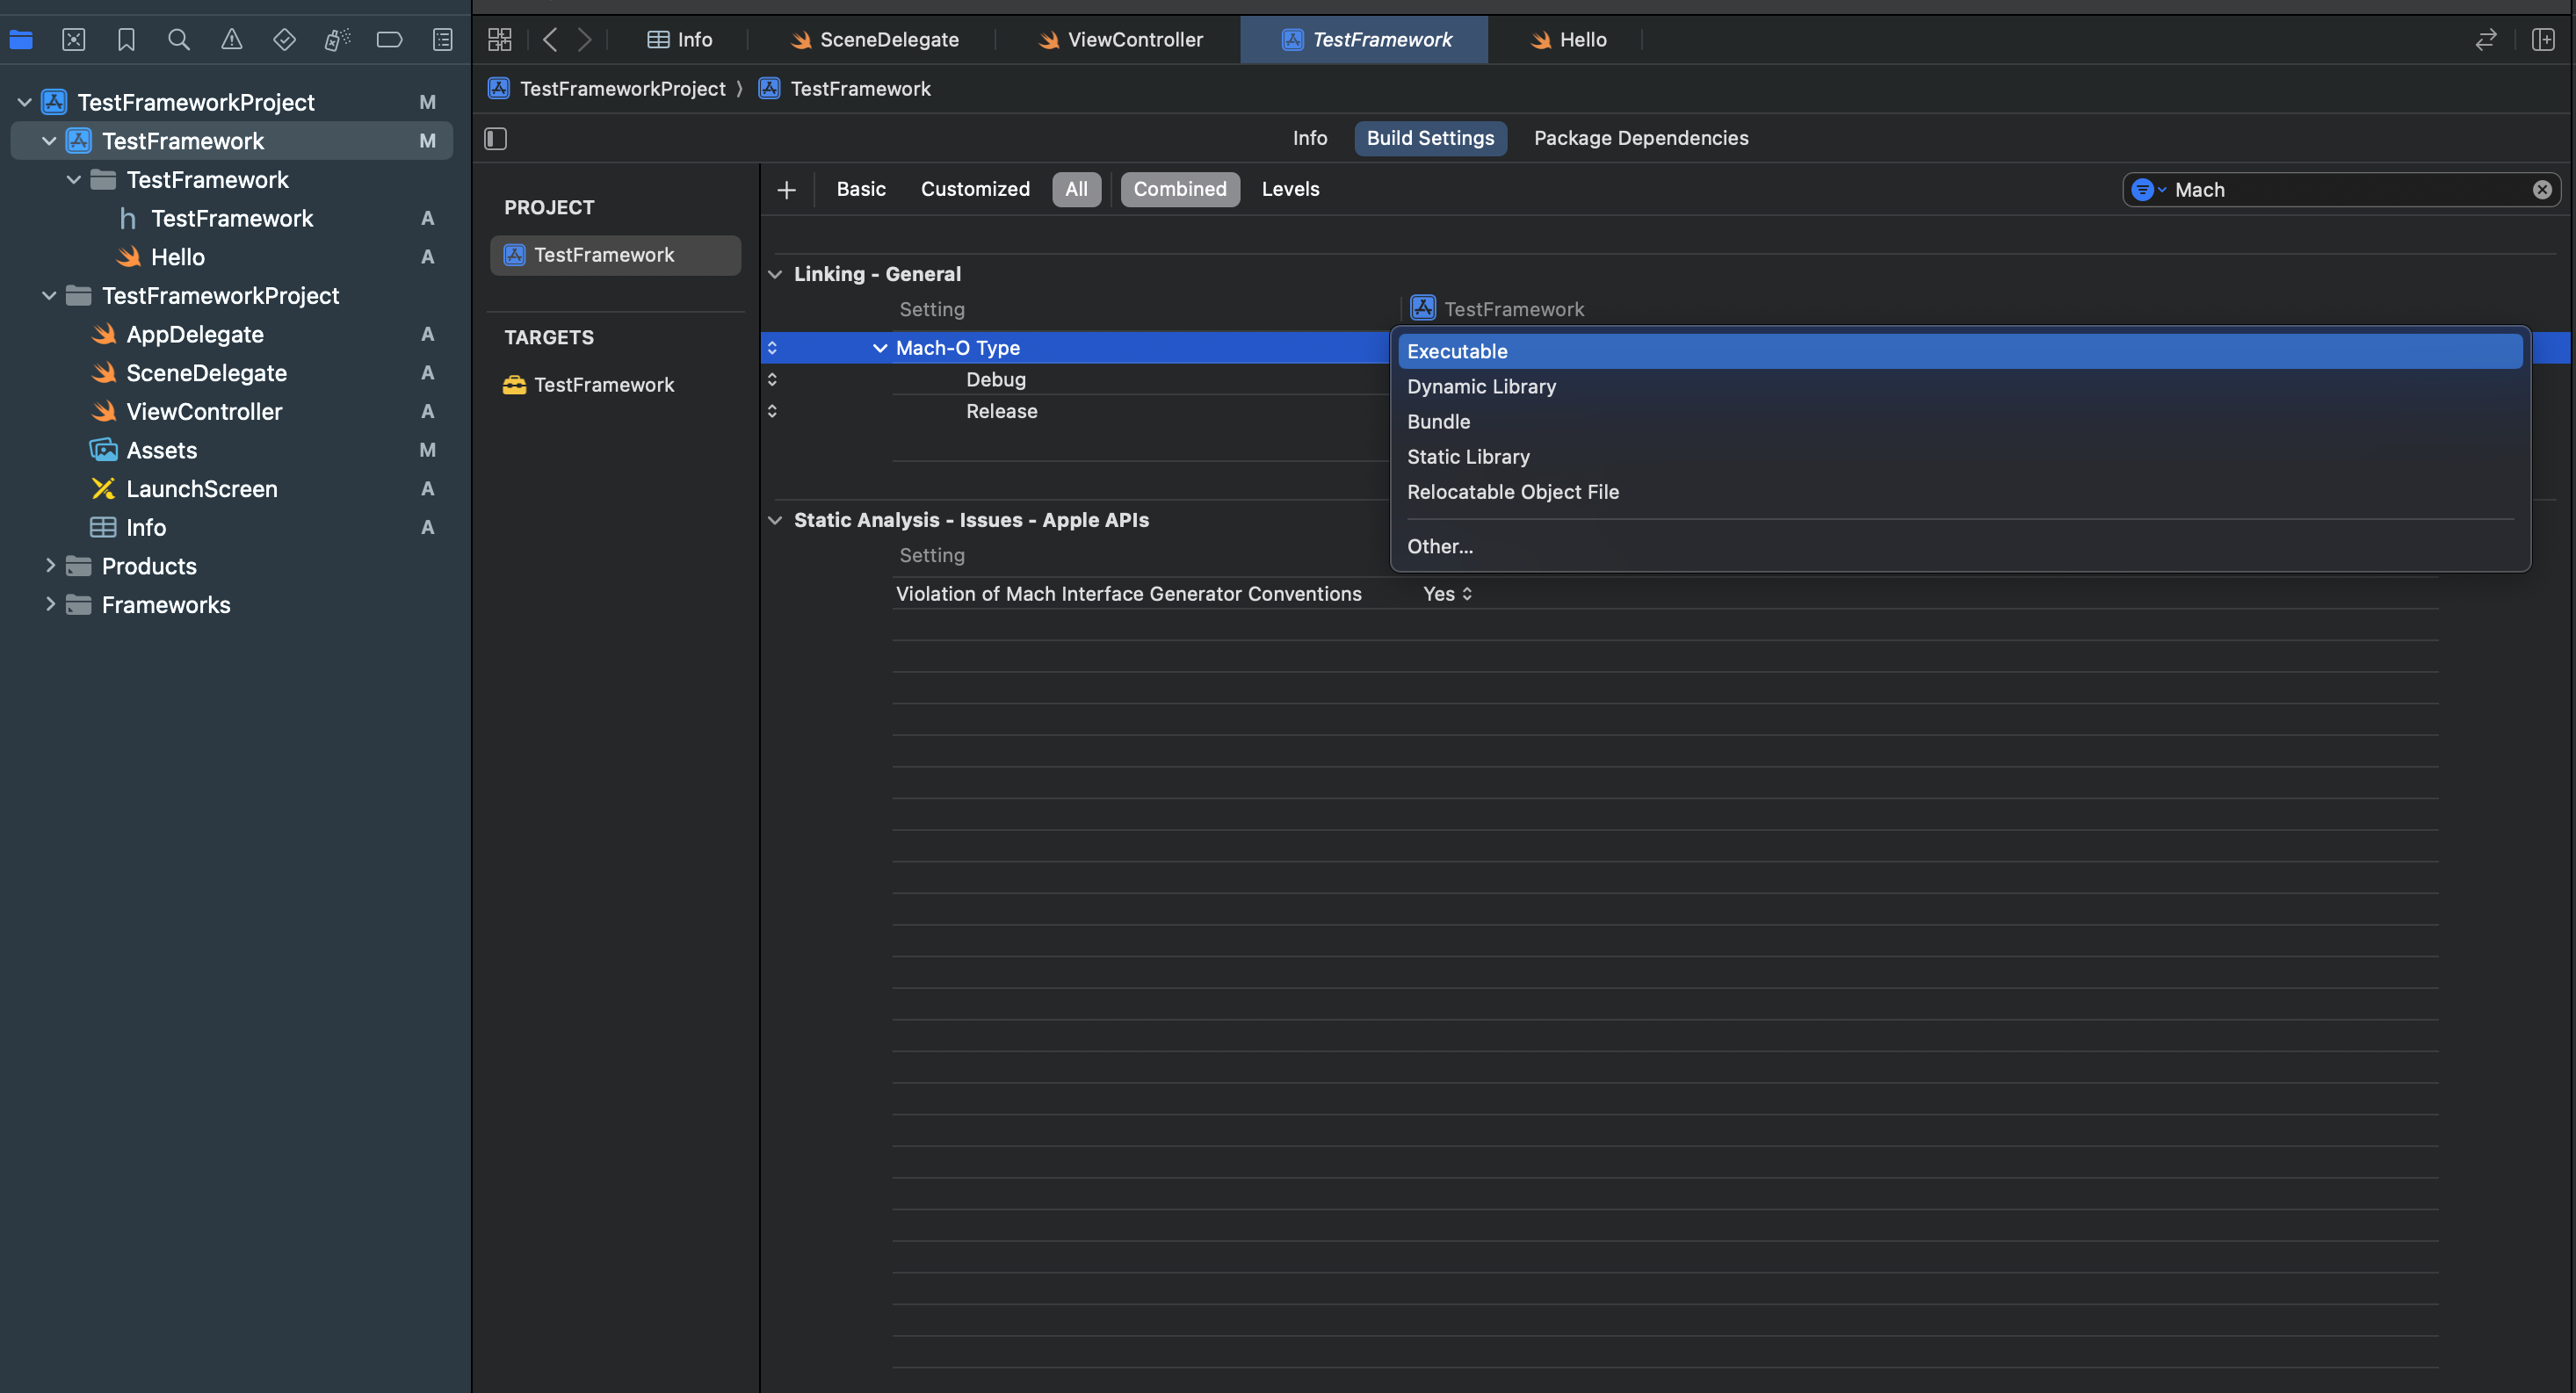Viewport: 2576px width, 1393px height.
Task: Add an editor on the right
Action: 2543,40
